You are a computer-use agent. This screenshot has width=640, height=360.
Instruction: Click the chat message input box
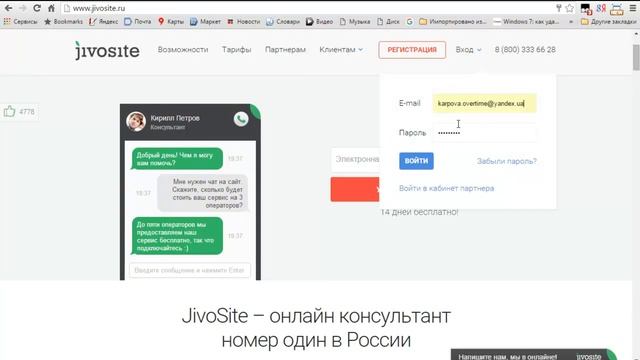[189, 270]
